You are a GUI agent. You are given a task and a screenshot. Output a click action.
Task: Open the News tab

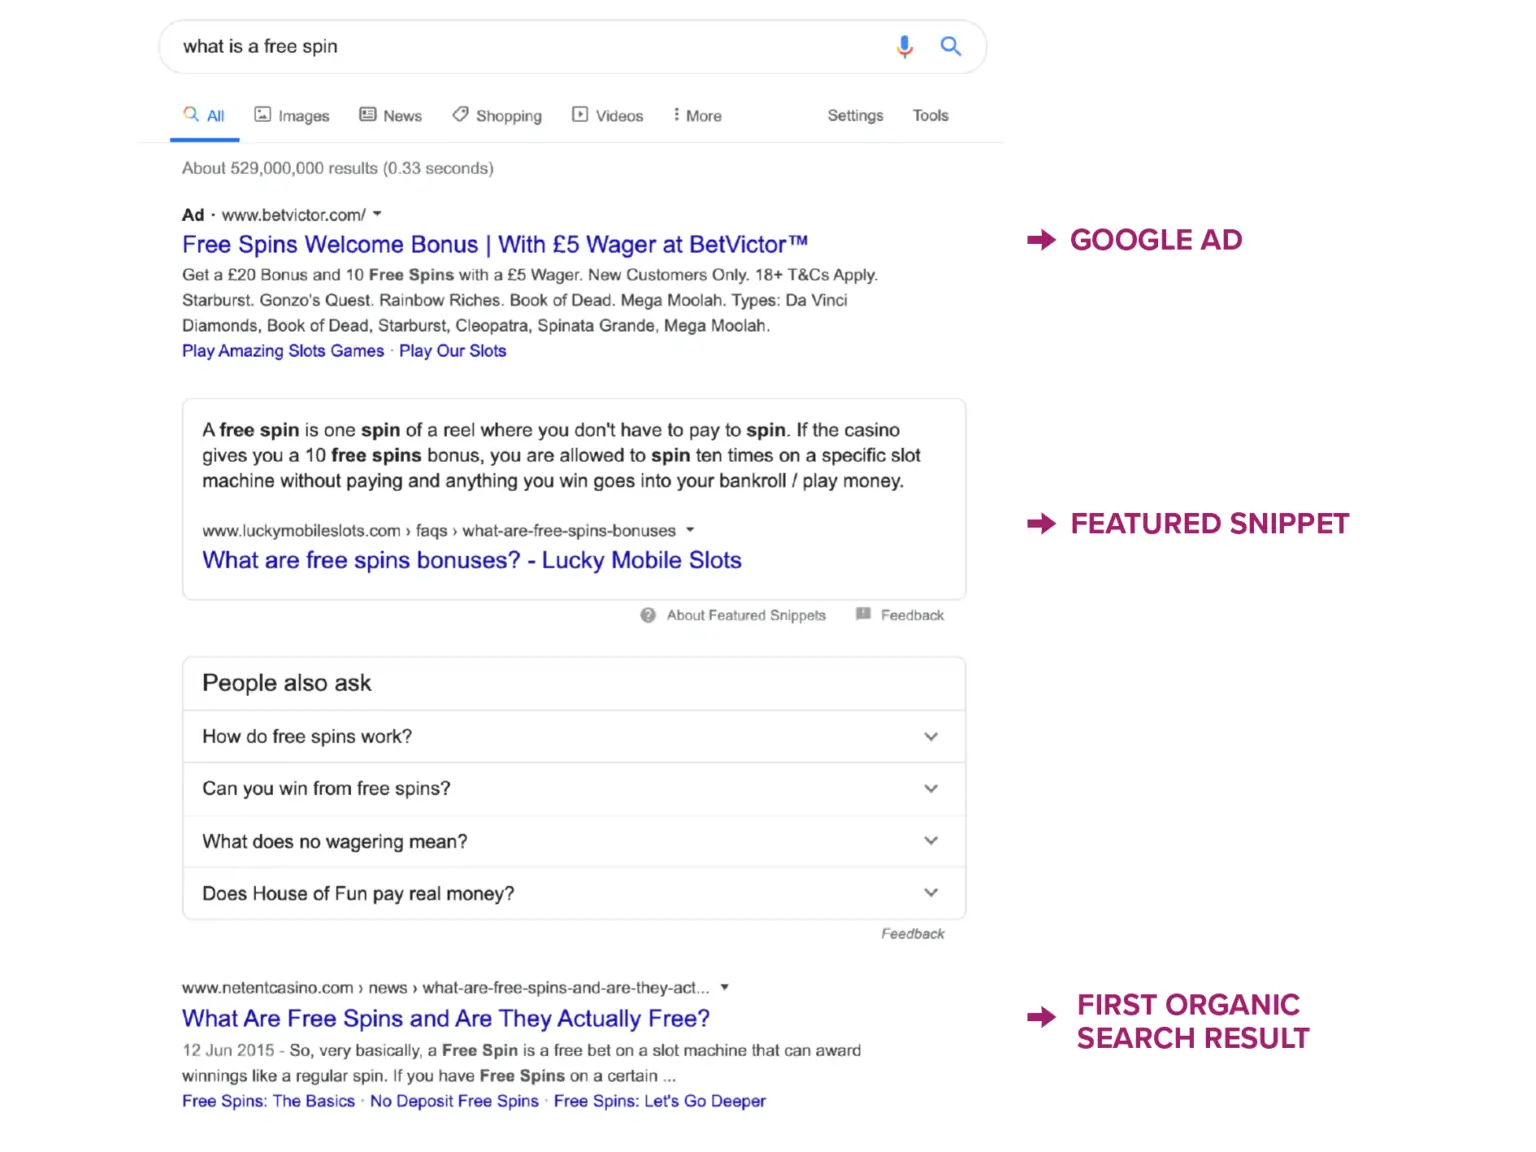(391, 116)
